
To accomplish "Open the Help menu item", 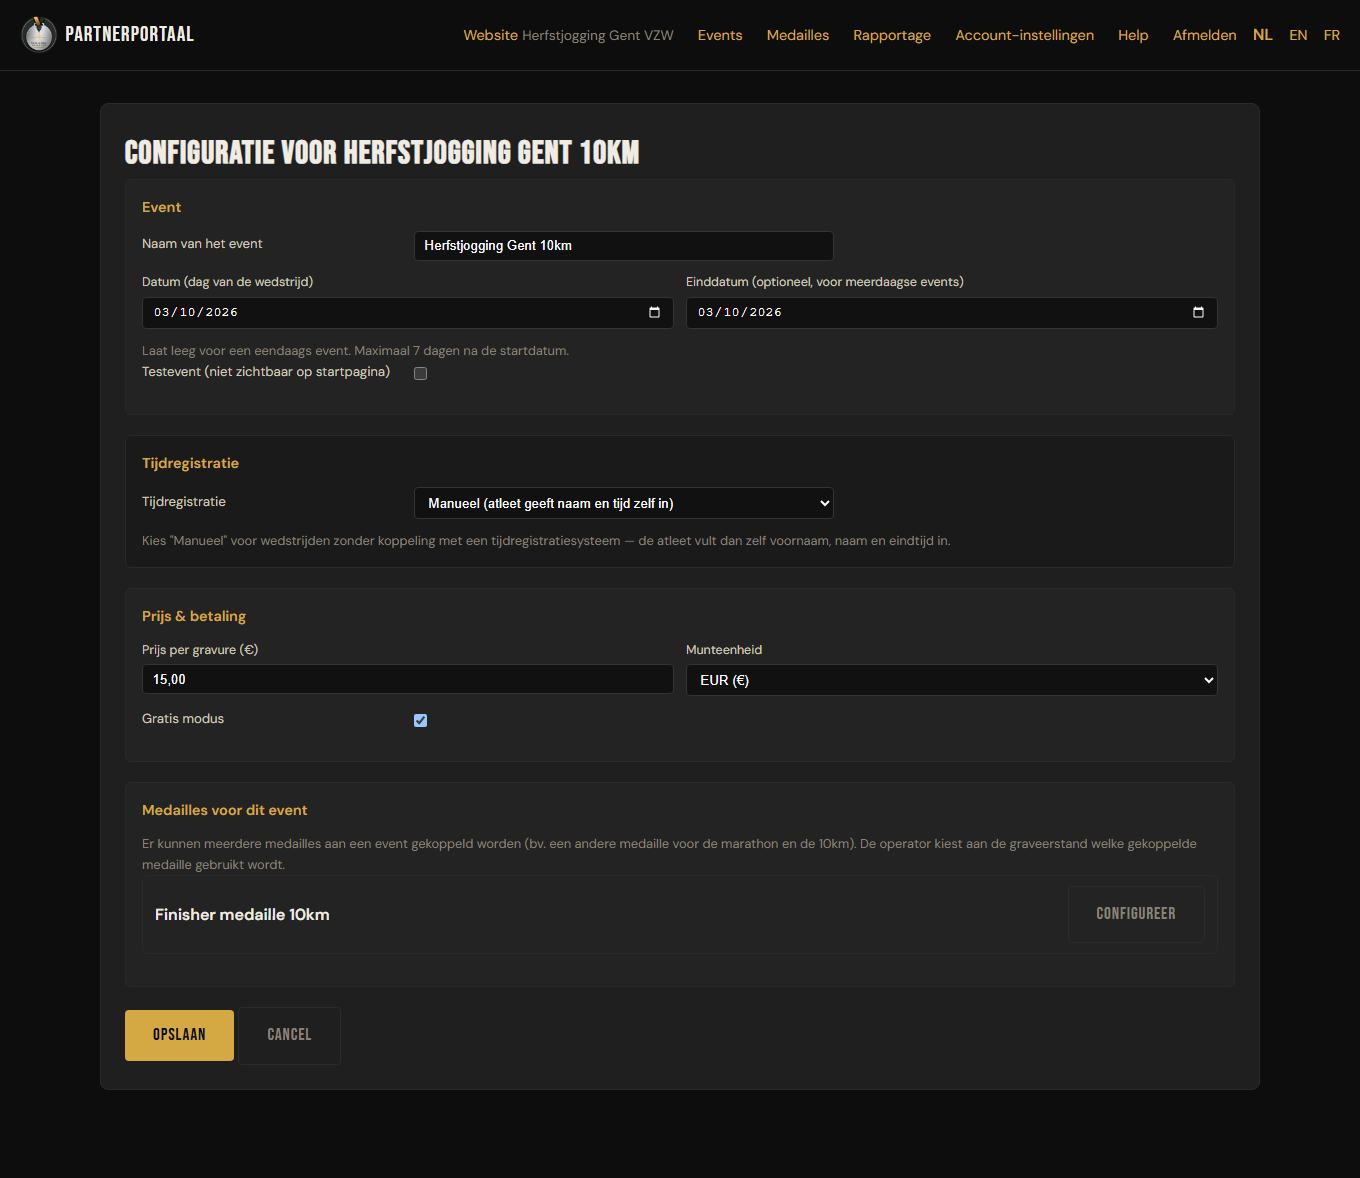I will click(x=1133, y=35).
